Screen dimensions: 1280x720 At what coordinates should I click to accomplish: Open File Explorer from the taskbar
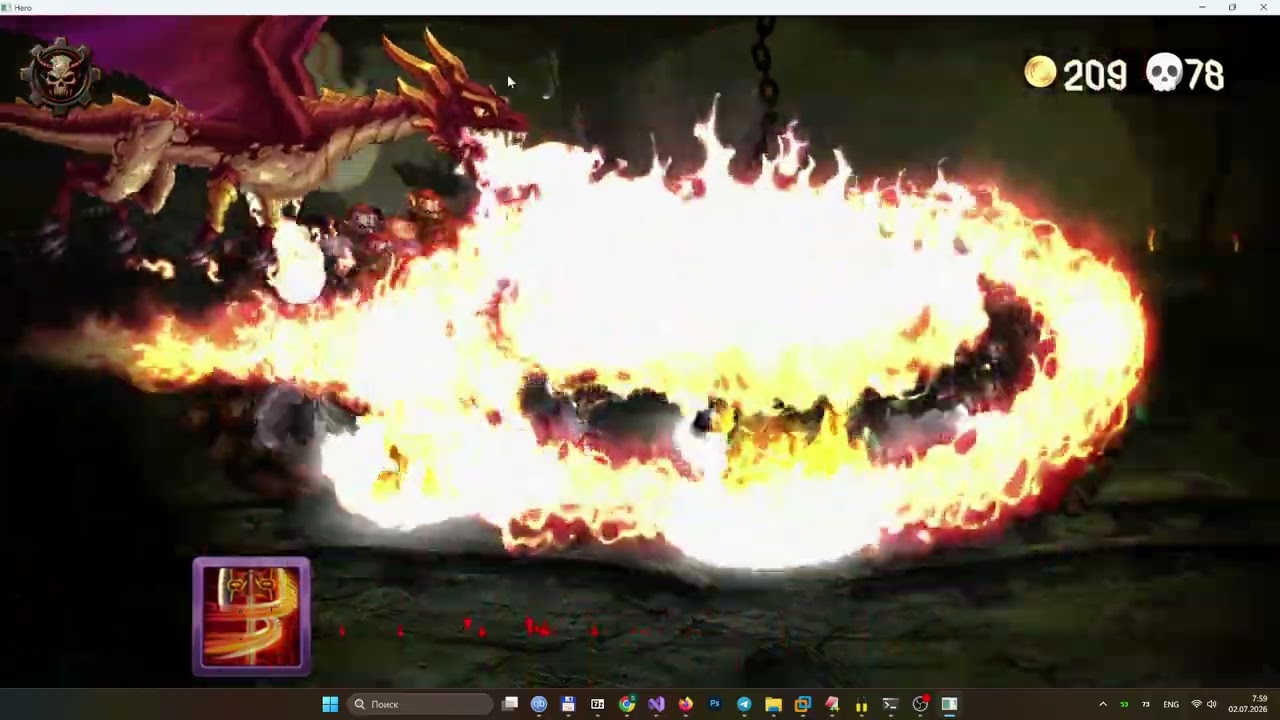(x=773, y=704)
